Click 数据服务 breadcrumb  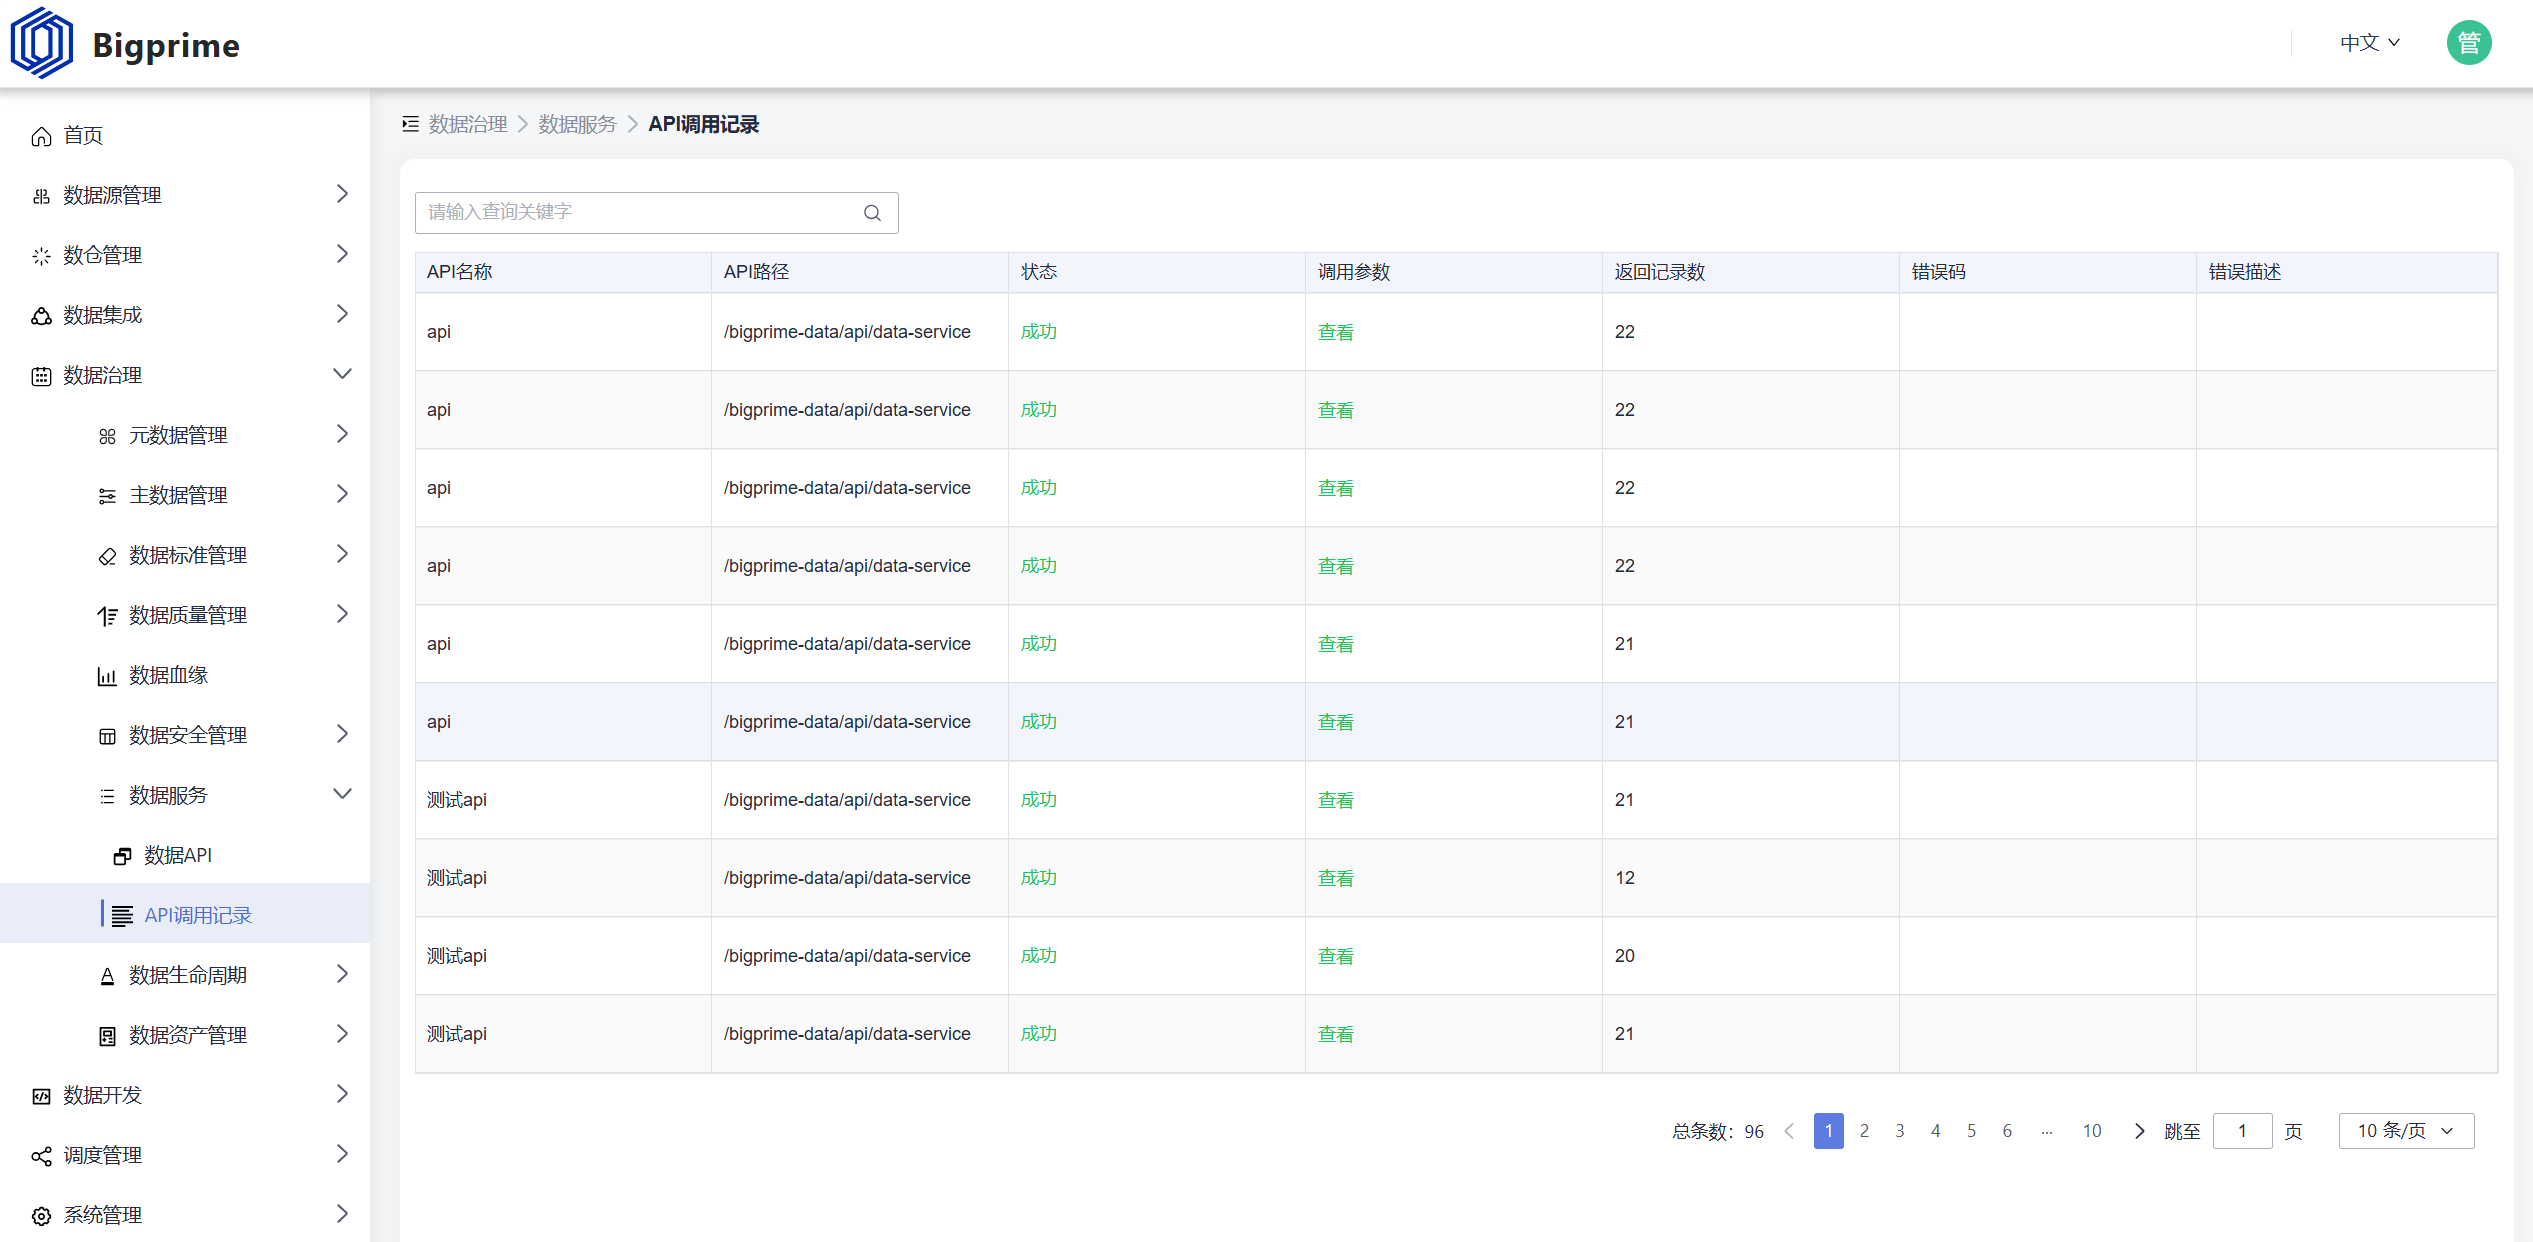(x=578, y=124)
